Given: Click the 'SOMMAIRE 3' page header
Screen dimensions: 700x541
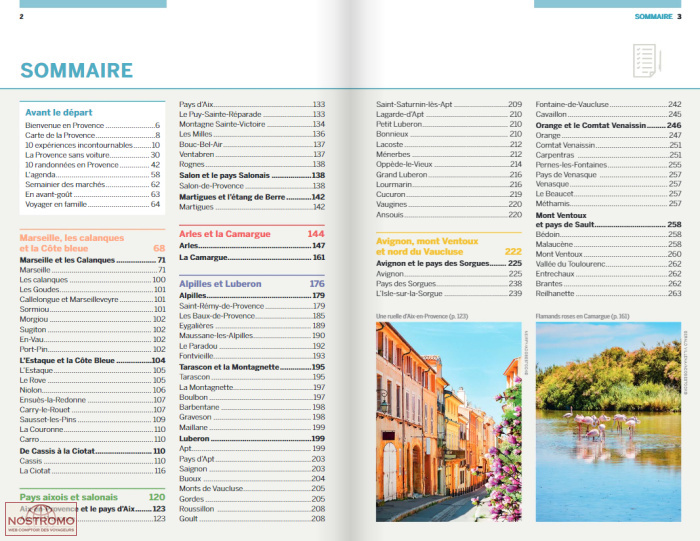Looking at the screenshot, I should coord(658,17).
